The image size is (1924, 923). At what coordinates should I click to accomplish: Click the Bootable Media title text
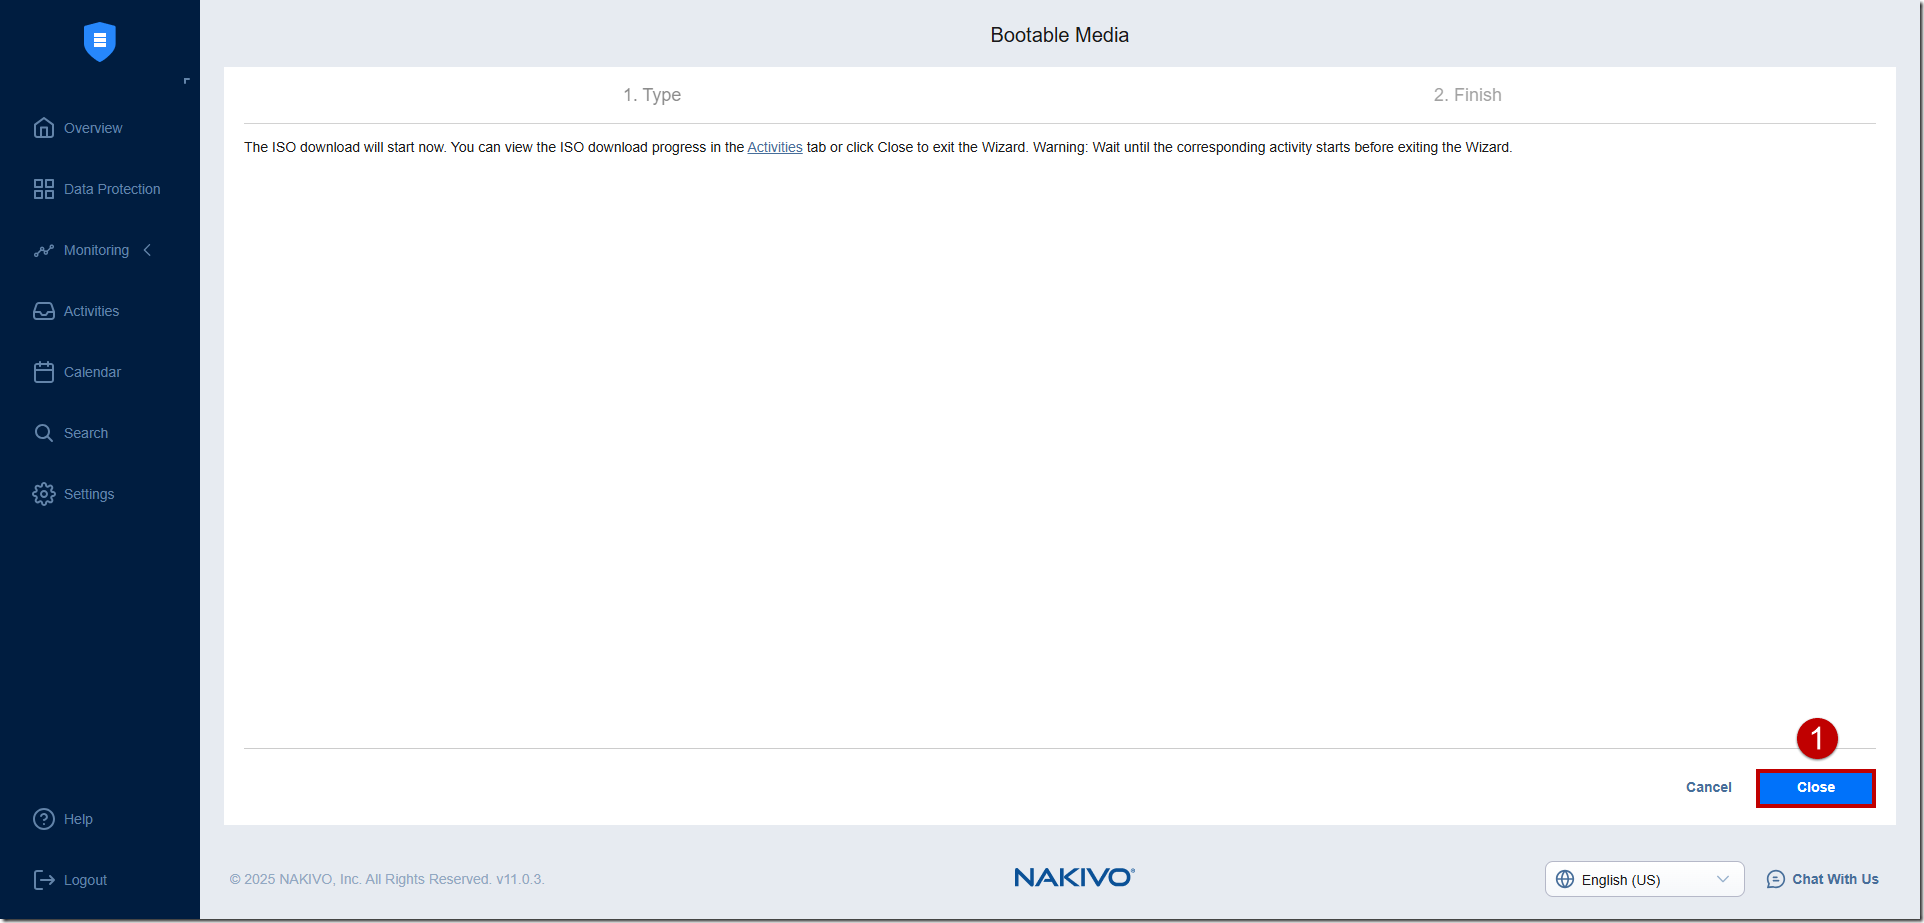[1059, 35]
